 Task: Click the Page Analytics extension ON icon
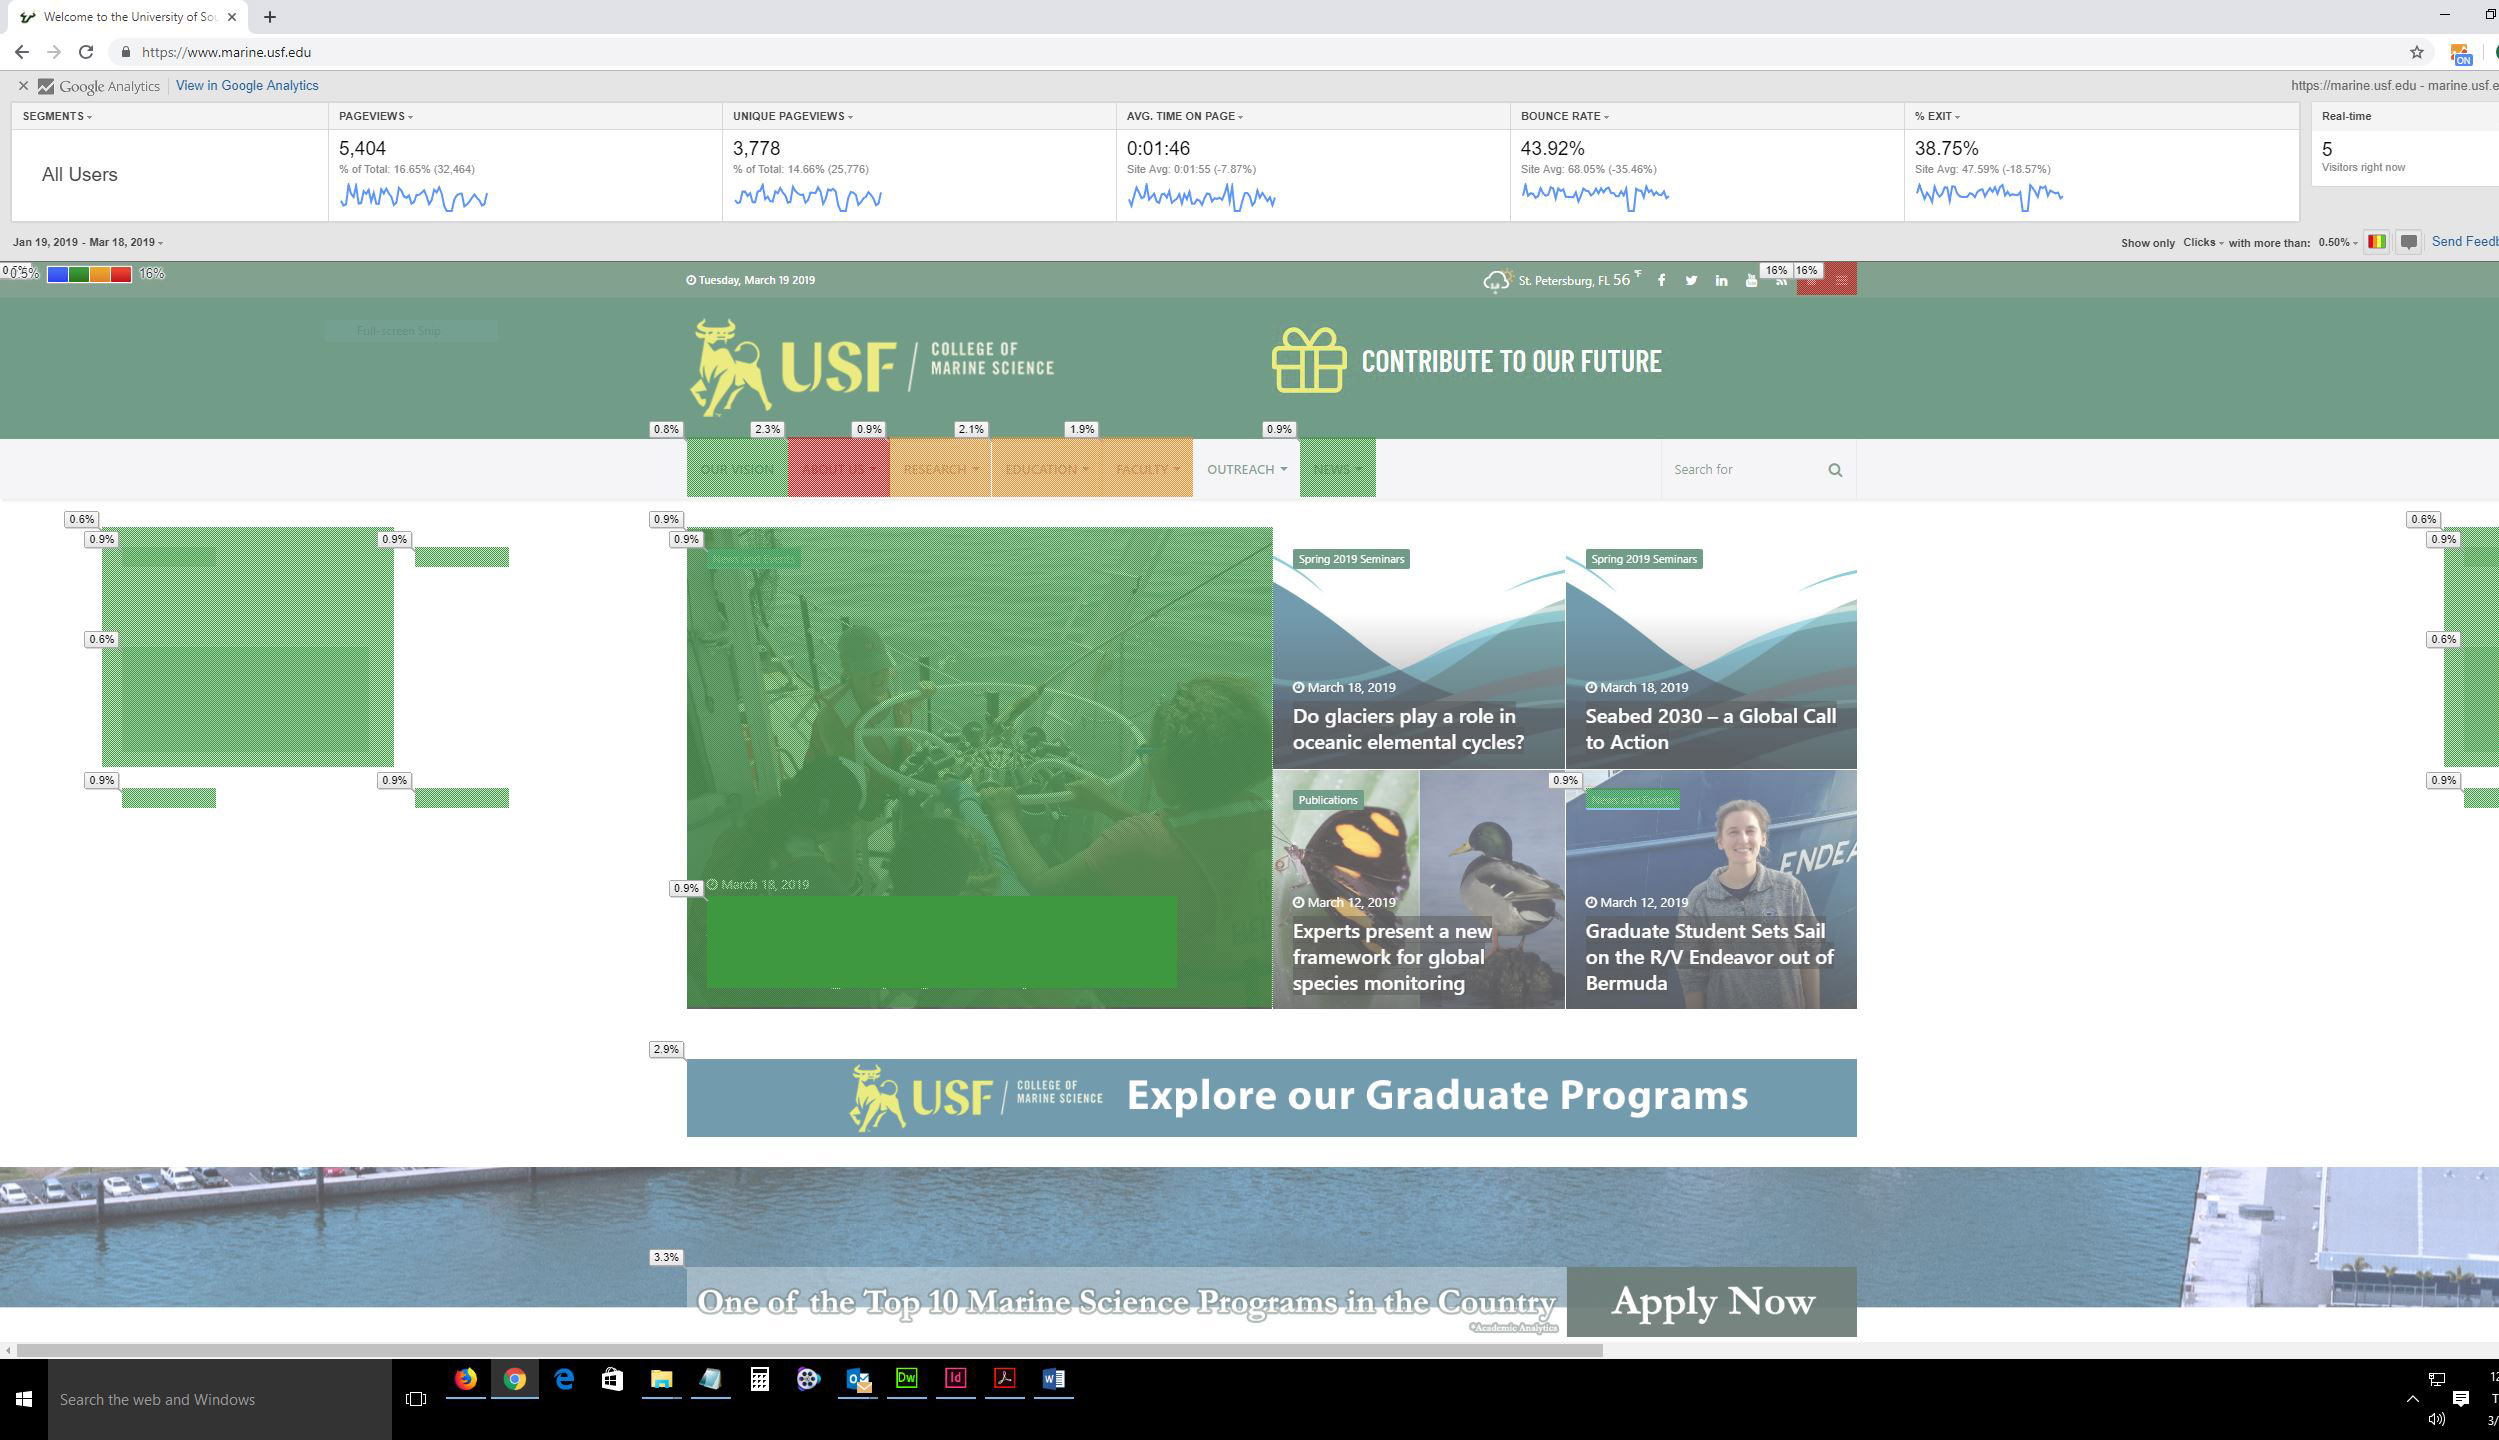tap(2460, 53)
